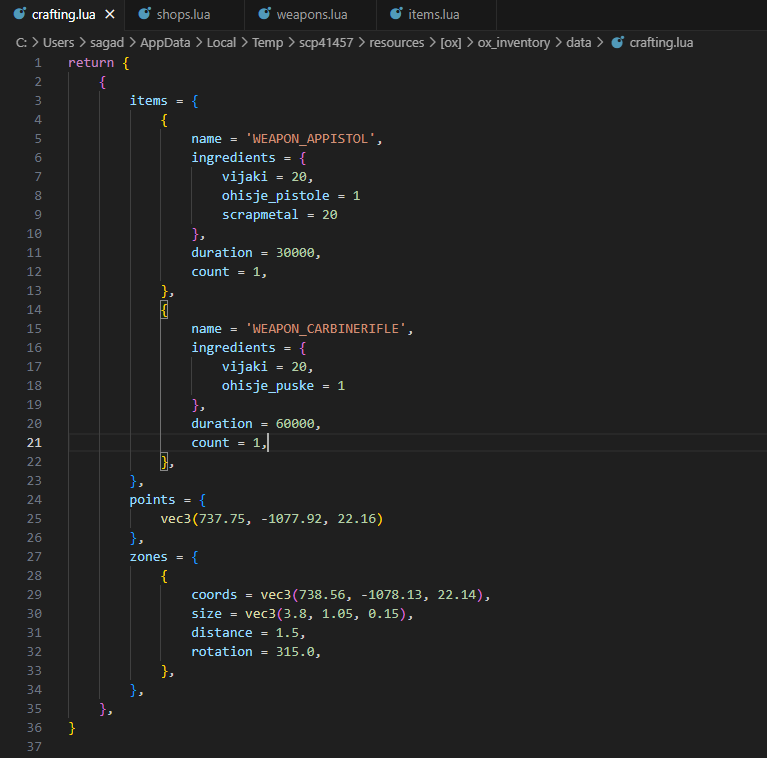This screenshot has width=767, height=758.
Task: Click the Lua file icon in breadcrumb
Action: point(617,43)
